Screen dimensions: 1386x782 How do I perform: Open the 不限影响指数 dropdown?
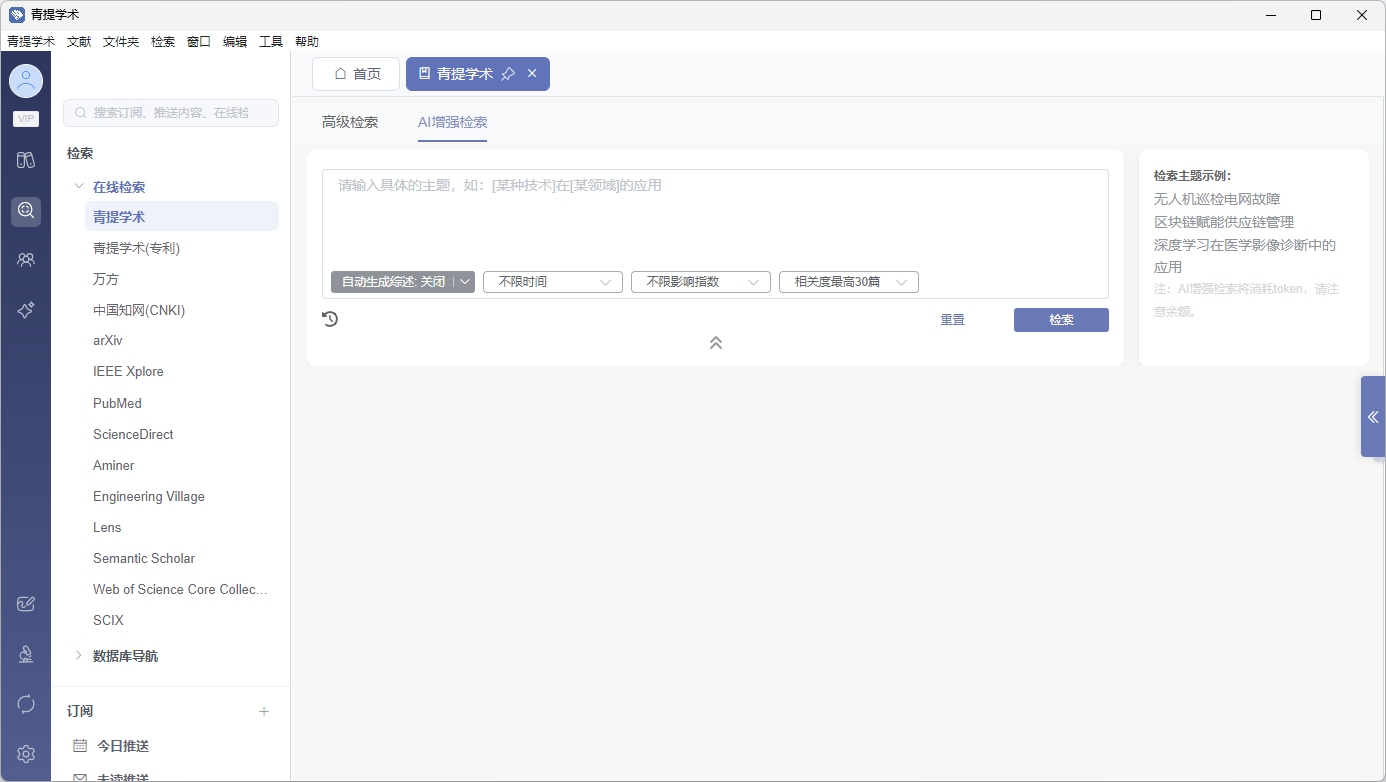coord(701,282)
